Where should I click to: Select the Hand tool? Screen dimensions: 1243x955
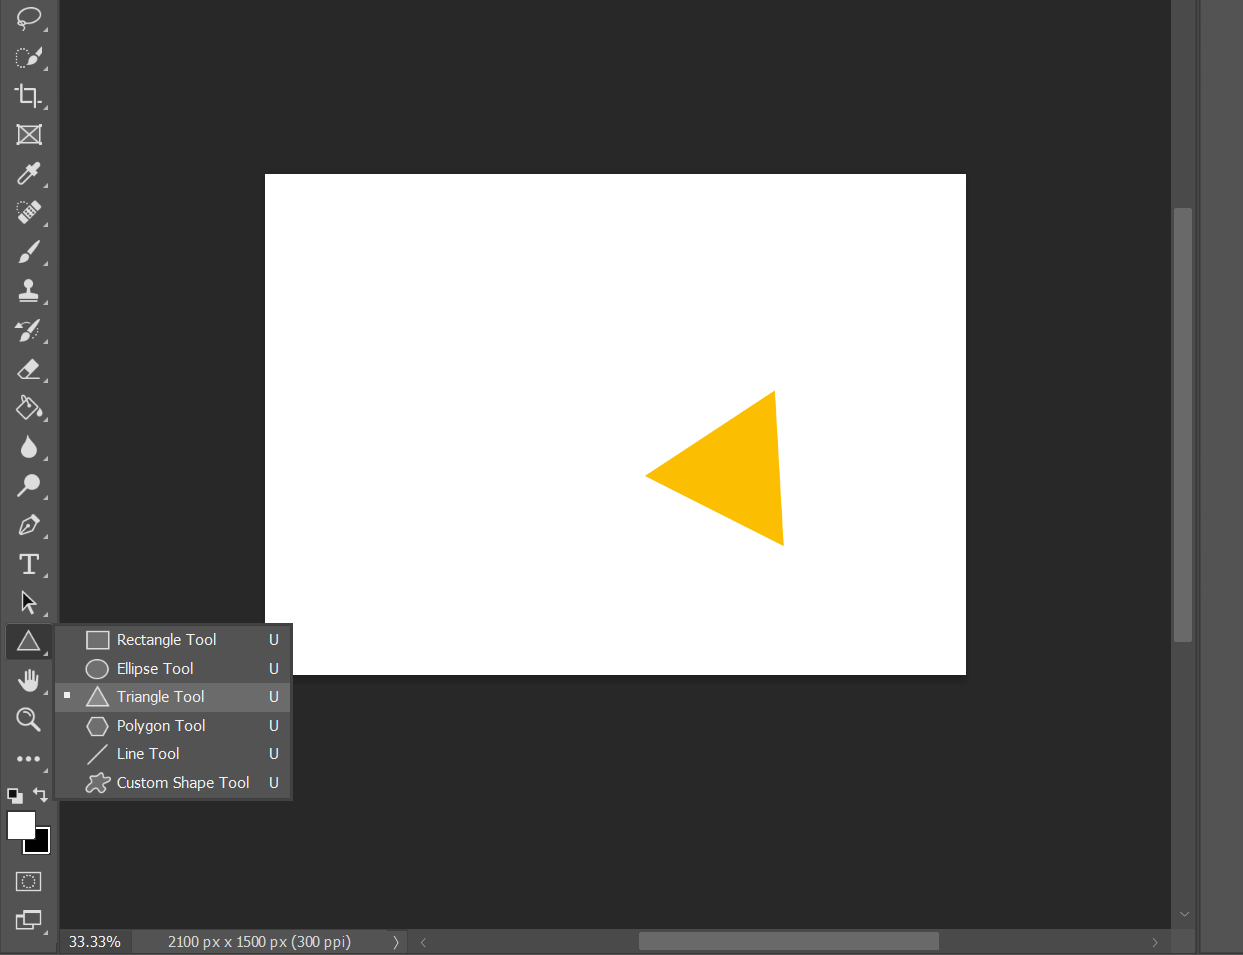pos(29,681)
